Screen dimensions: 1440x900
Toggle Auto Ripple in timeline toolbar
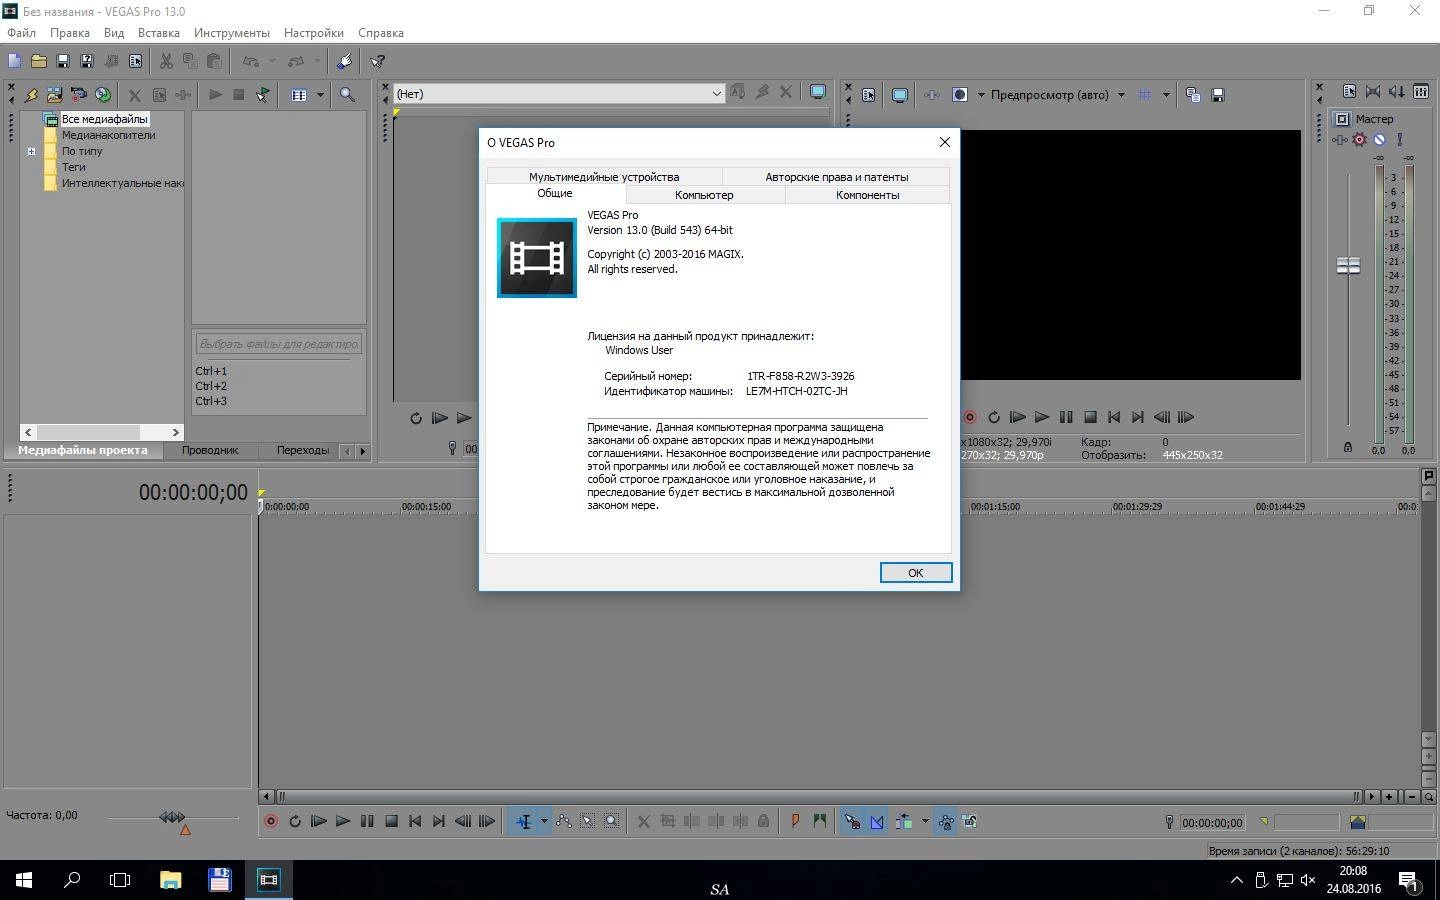tap(904, 821)
